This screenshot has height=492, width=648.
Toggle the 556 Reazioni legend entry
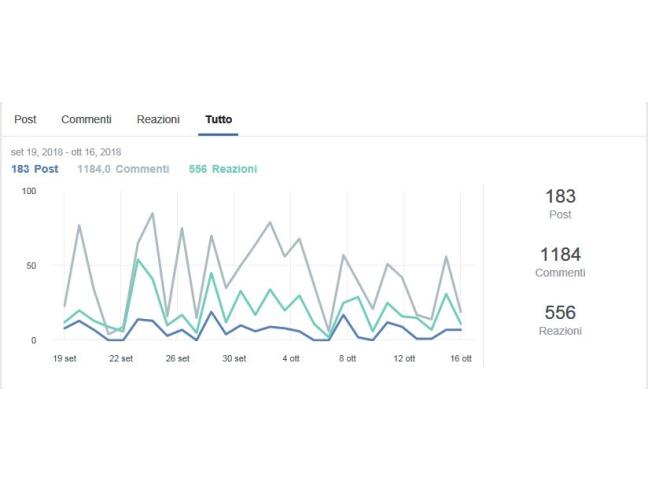[222, 169]
